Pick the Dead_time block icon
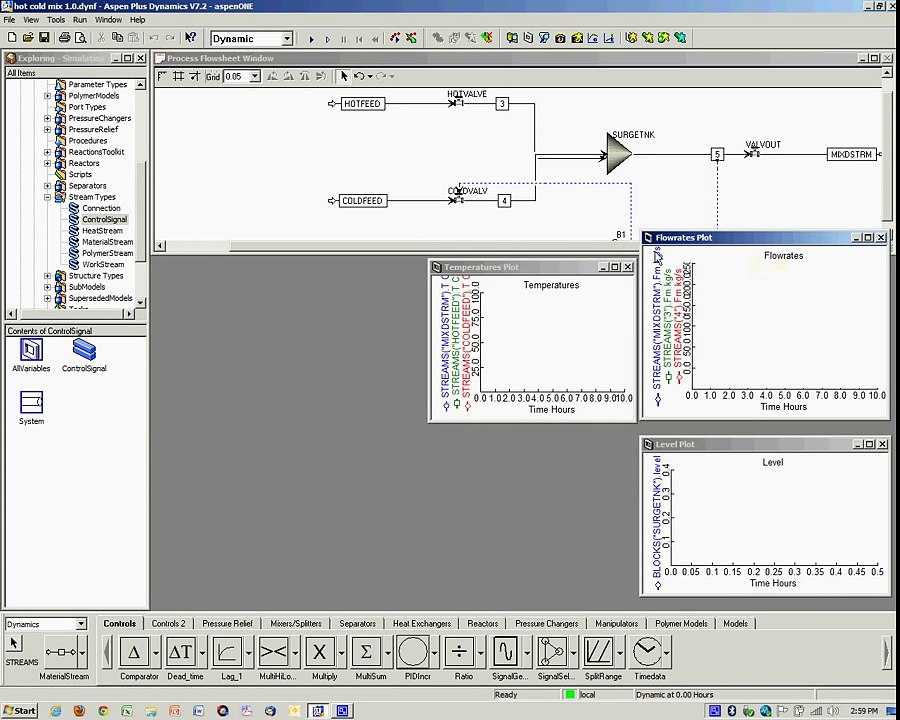This screenshot has height=720, width=900. [x=181, y=652]
